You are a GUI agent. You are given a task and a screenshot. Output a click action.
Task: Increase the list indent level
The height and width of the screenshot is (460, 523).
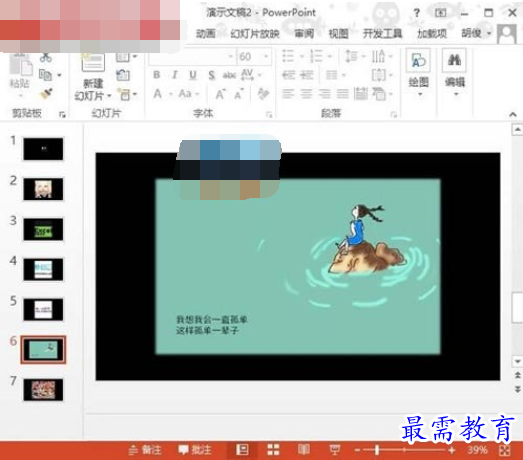coord(307,75)
